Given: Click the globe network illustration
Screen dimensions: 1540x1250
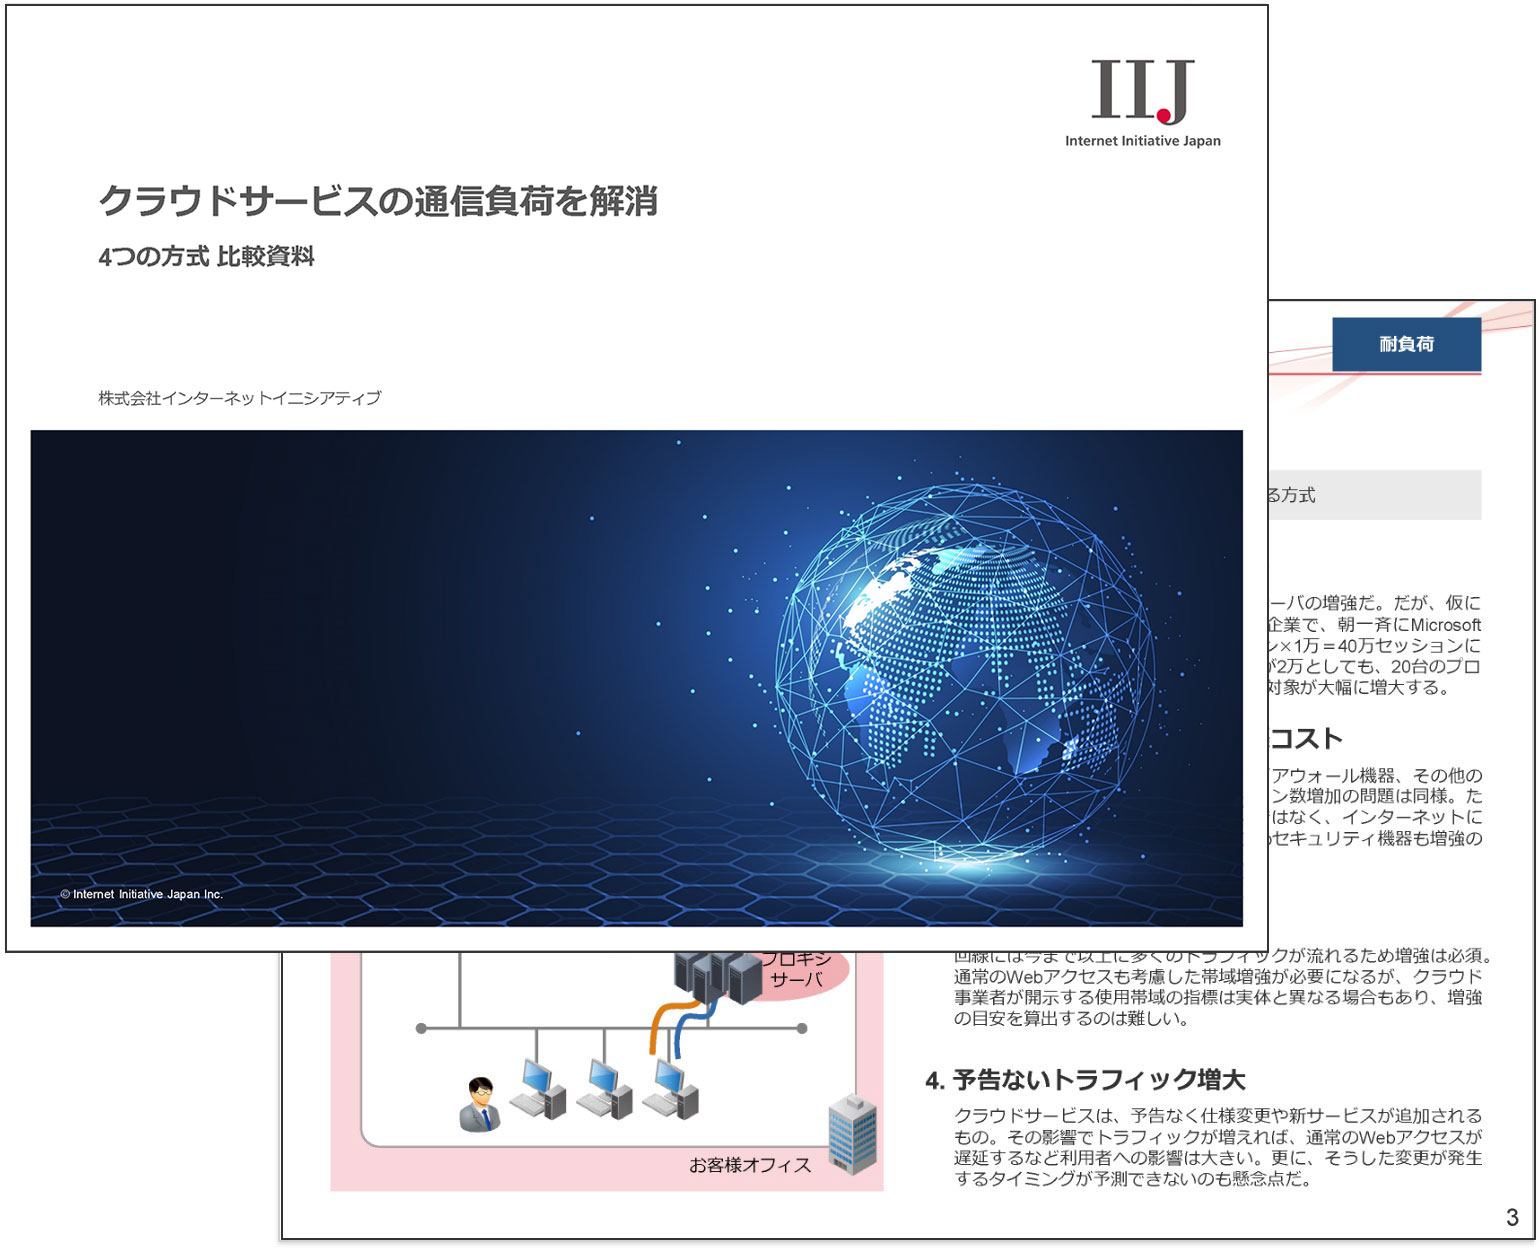Looking at the screenshot, I should [965, 673].
